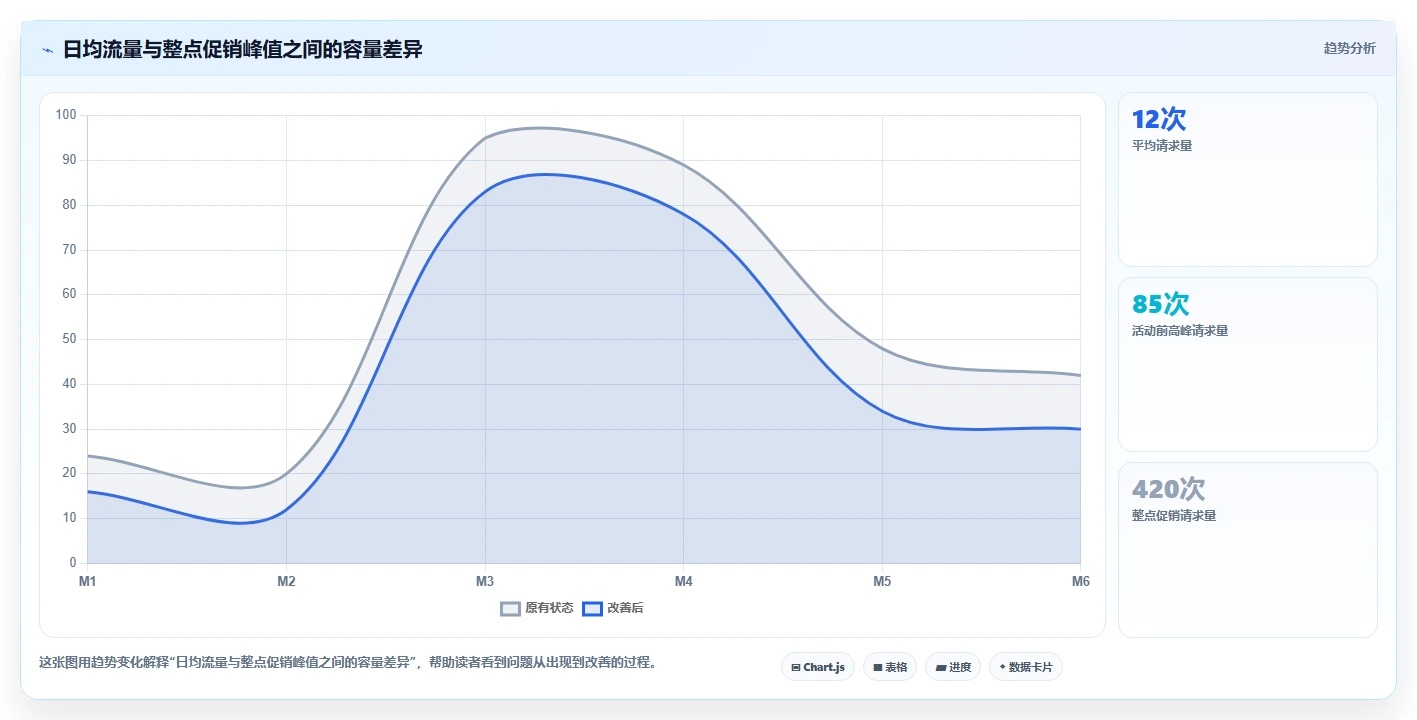
Task: Open the 85次 活动前高峰请求量 card
Action: tap(1248, 364)
